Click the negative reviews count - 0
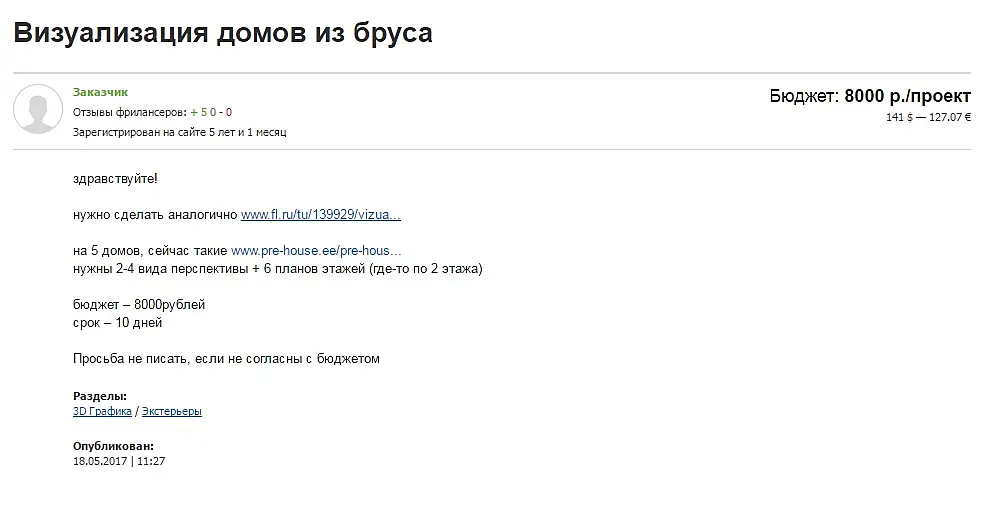Viewport: 1001px width, 505px height. pyautogui.click(x=225, y=112)
